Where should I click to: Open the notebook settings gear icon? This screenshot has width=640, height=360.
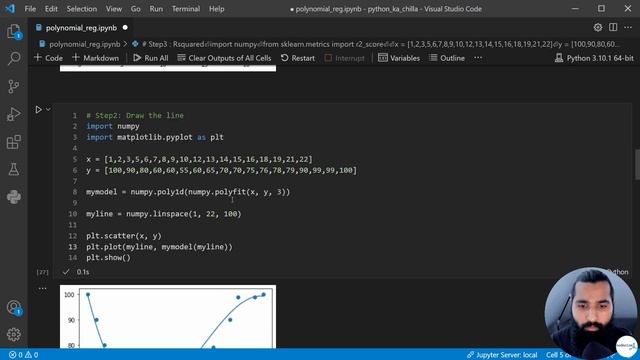pos(598,27)
